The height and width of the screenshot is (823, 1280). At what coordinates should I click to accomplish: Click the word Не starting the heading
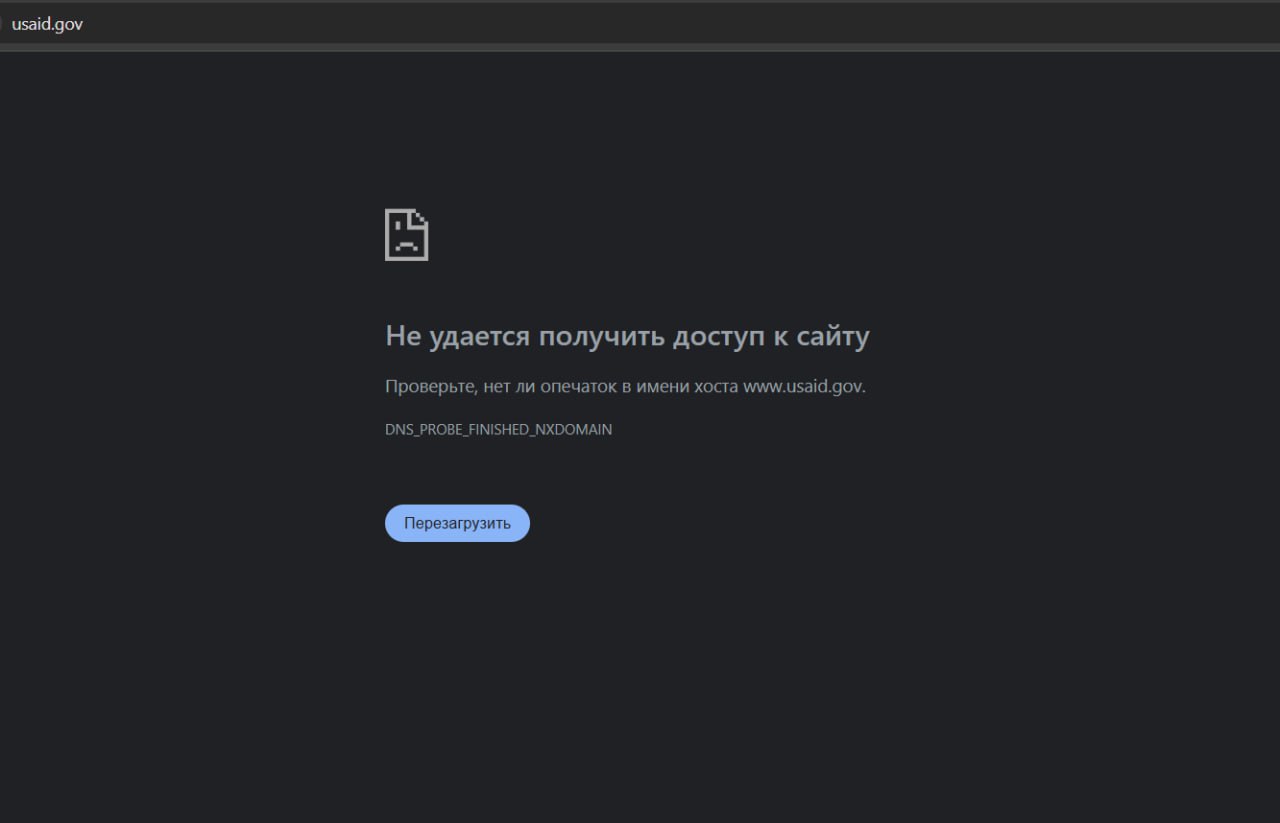pos(403,337)
